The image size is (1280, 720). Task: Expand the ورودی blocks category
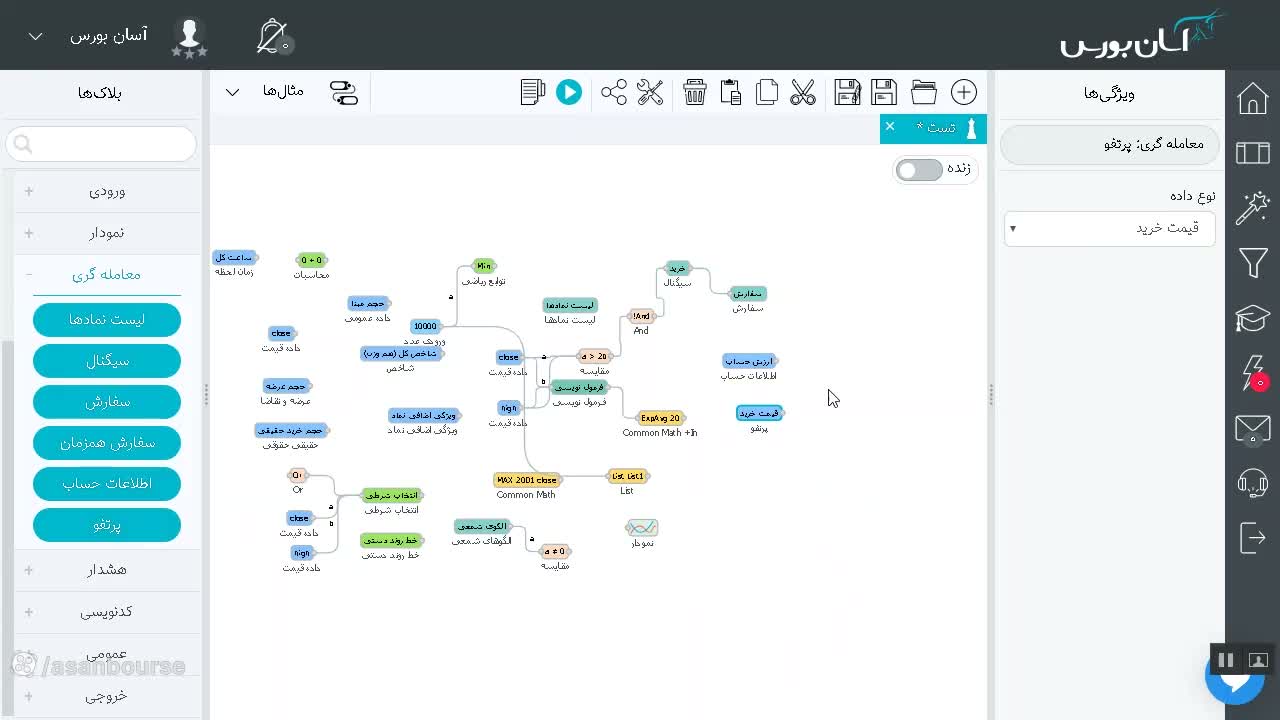click(107, 191)
